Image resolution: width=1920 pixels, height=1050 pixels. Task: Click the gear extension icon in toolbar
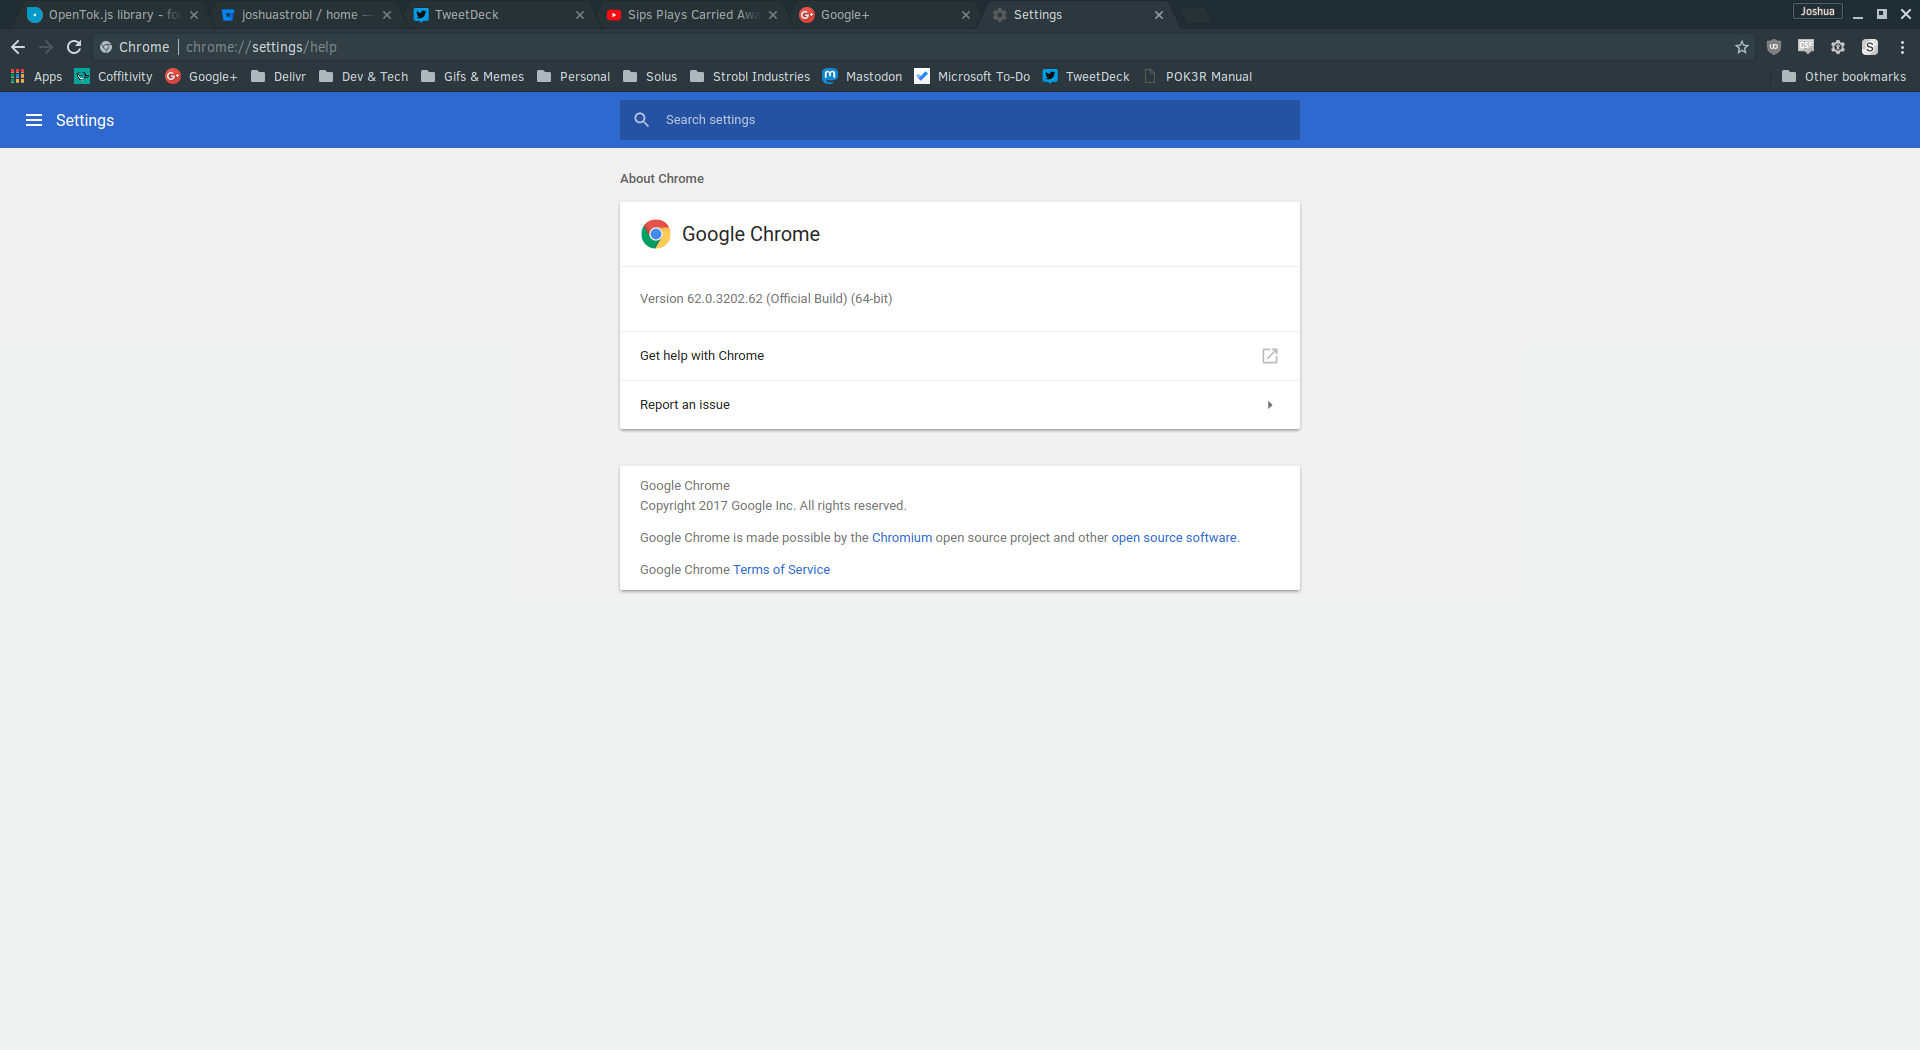1838,47
